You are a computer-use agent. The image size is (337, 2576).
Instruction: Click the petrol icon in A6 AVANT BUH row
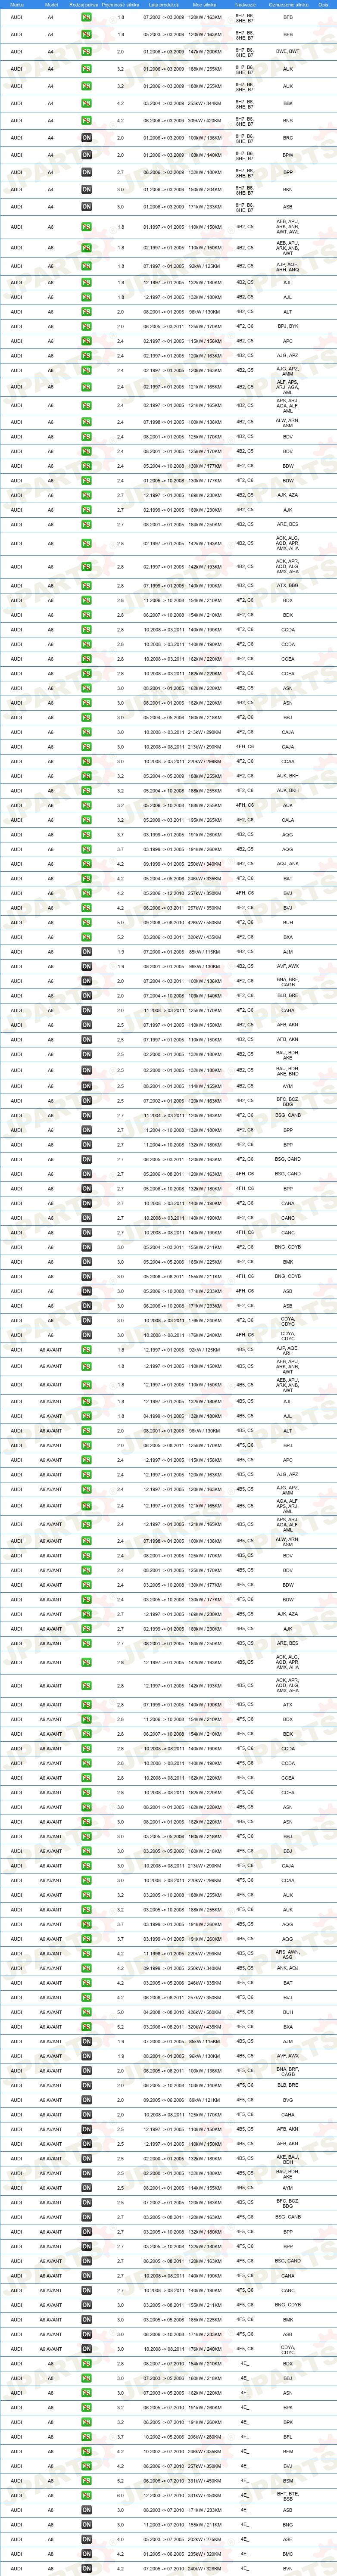87,2012
